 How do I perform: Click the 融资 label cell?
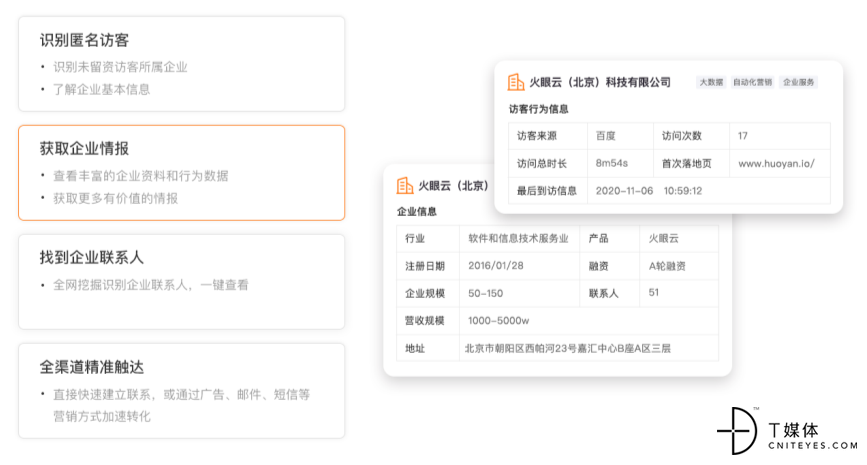(x=609, y=266)
